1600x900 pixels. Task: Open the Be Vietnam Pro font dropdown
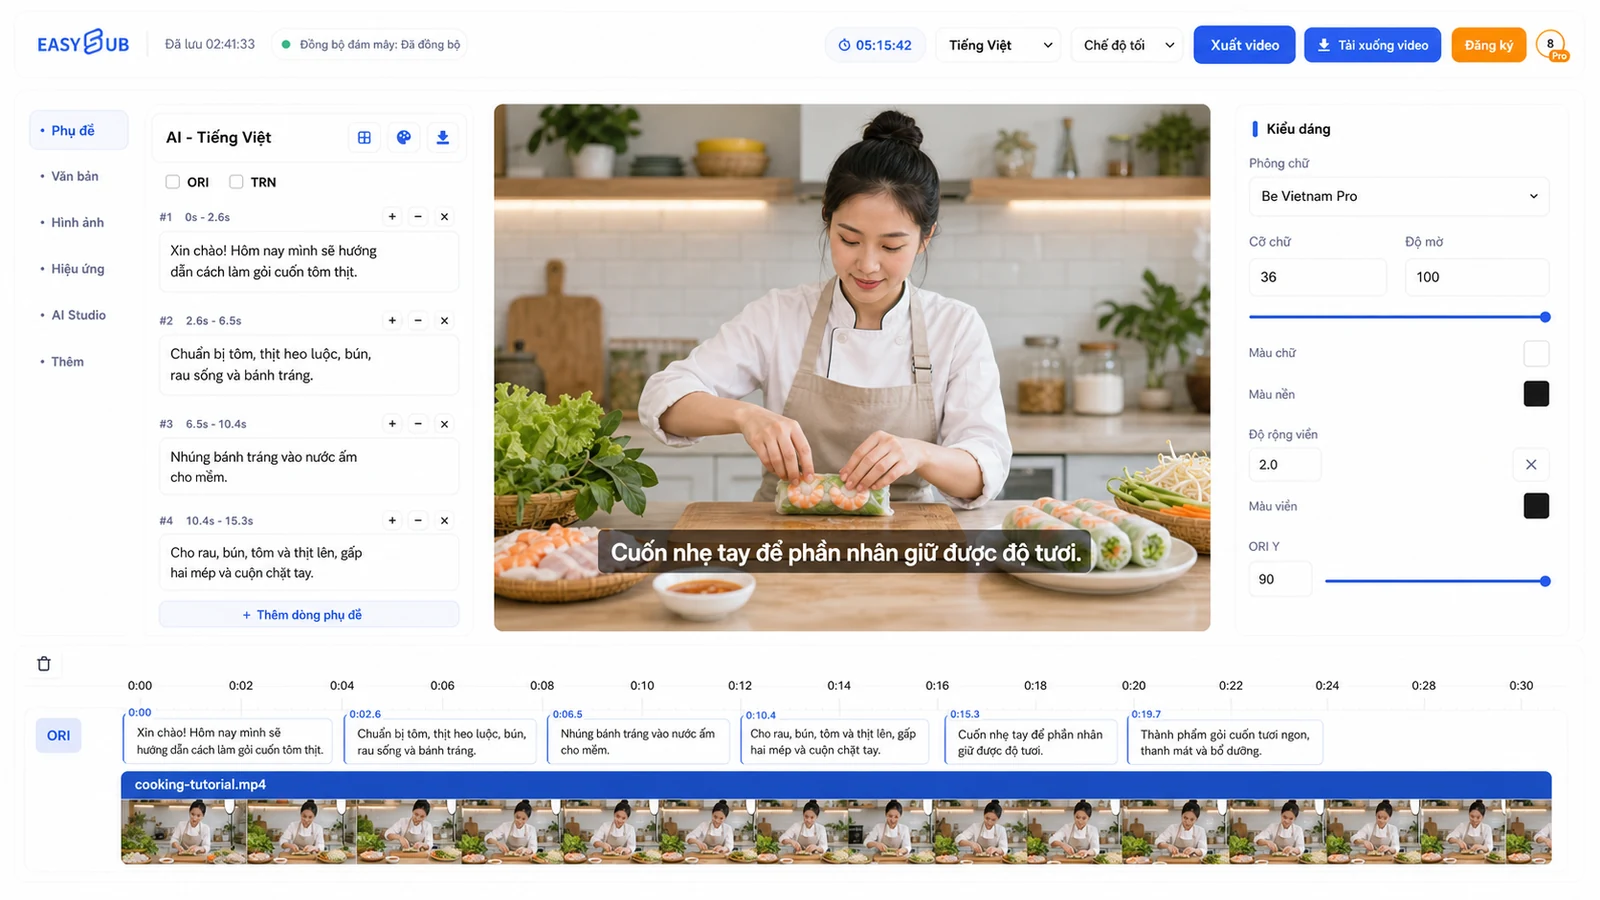point(1399,196)
